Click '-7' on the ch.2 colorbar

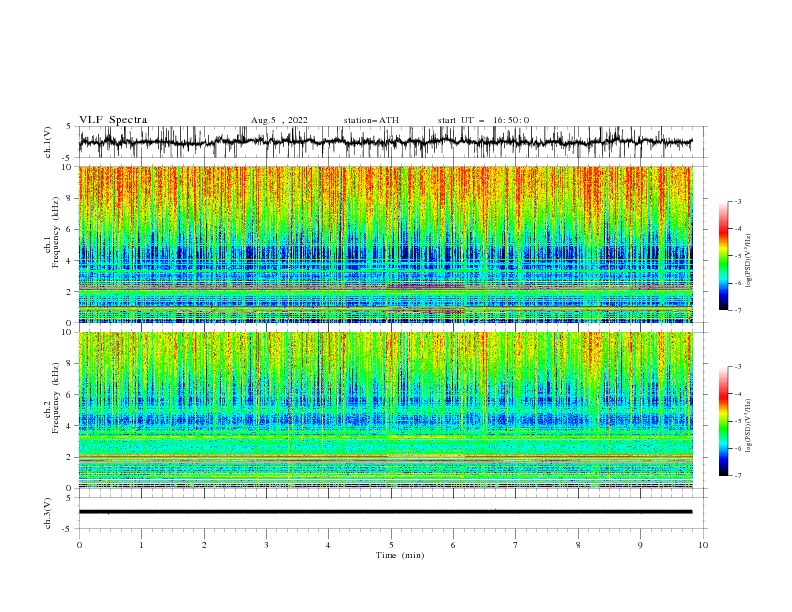coord(737,475)
